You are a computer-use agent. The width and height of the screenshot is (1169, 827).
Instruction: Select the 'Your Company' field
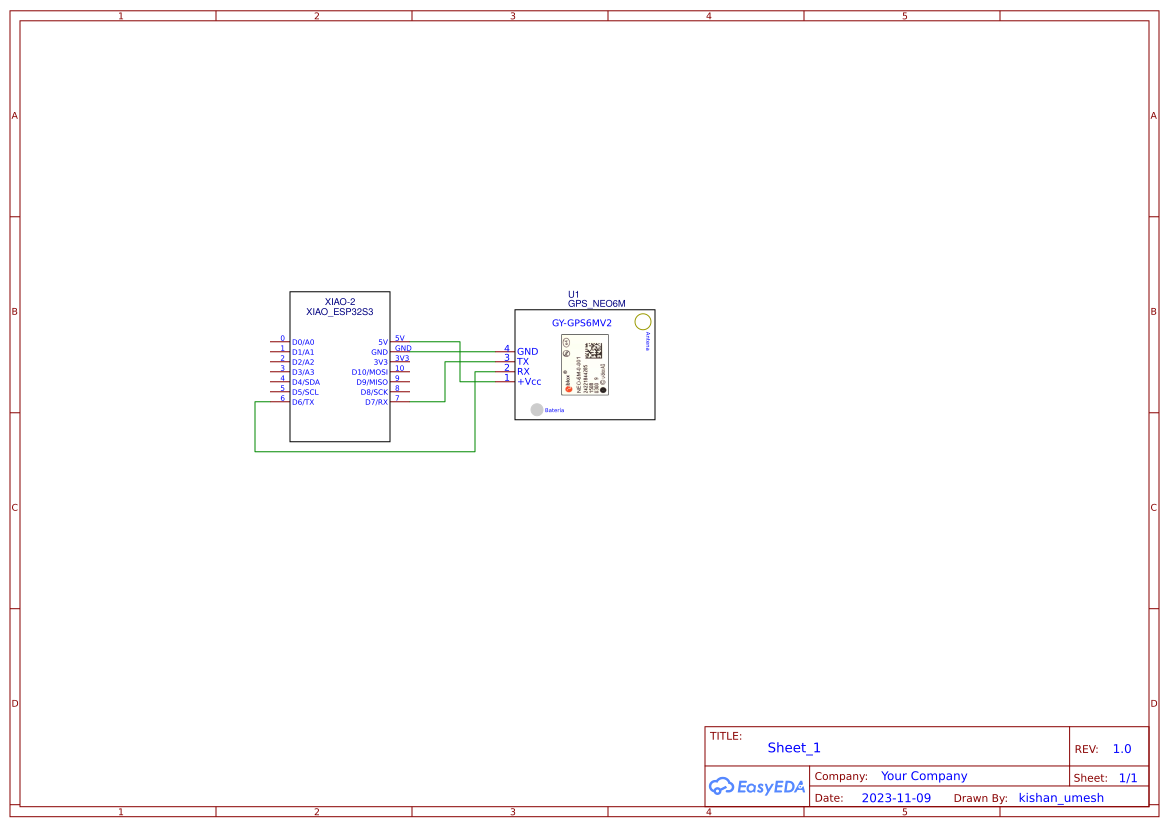click(x=924, y=776)
